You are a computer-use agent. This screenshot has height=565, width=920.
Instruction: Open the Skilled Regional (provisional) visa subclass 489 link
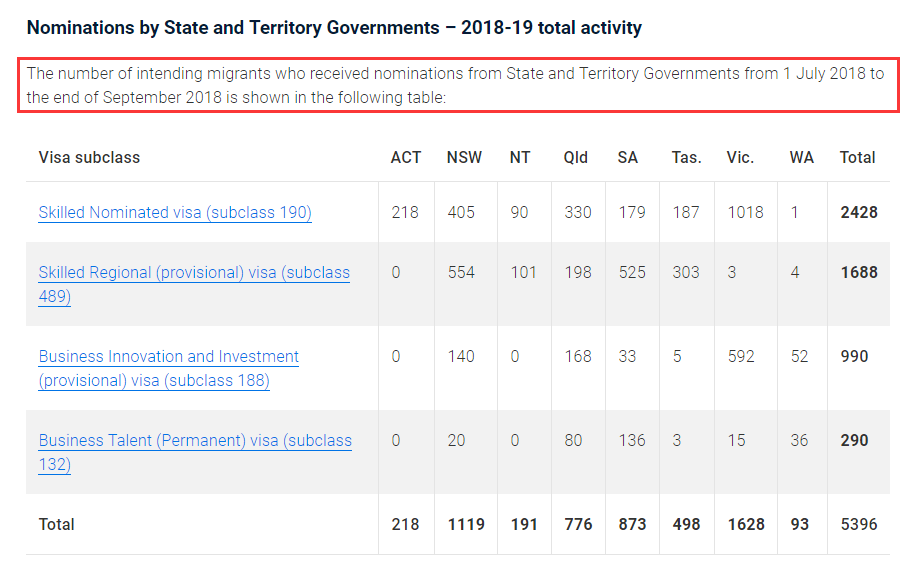pos(194,273)
